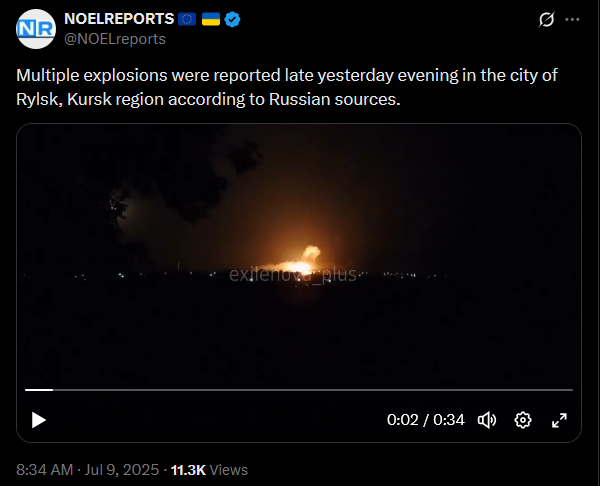This screenshot has height=486, width=600.
Task: Open the NR profile avatar
Action: (36, 29)
